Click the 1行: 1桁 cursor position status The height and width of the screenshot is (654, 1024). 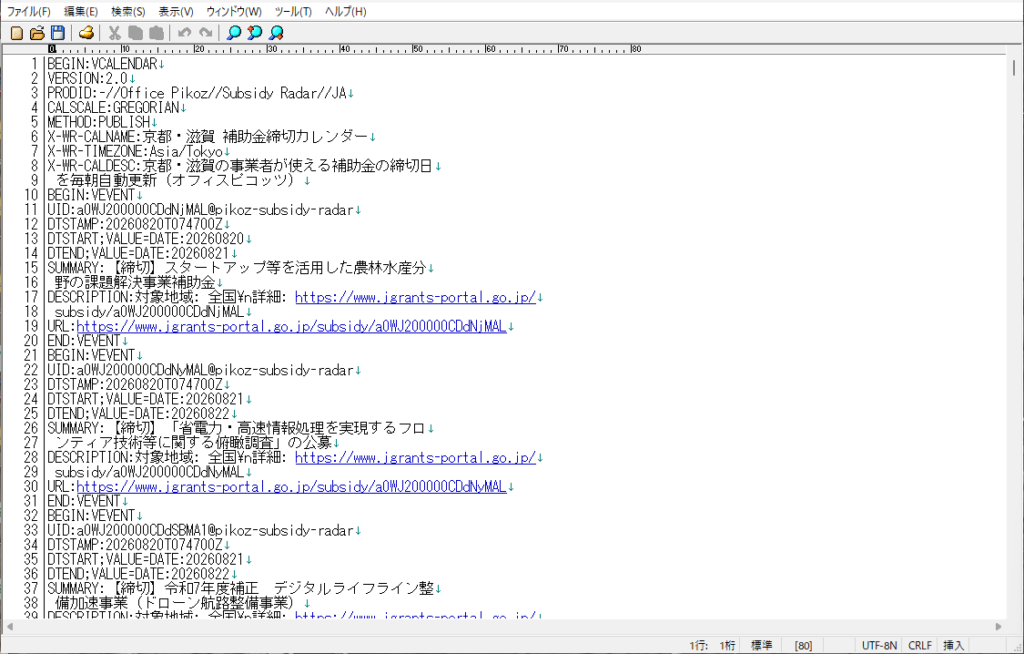[712, 646]
